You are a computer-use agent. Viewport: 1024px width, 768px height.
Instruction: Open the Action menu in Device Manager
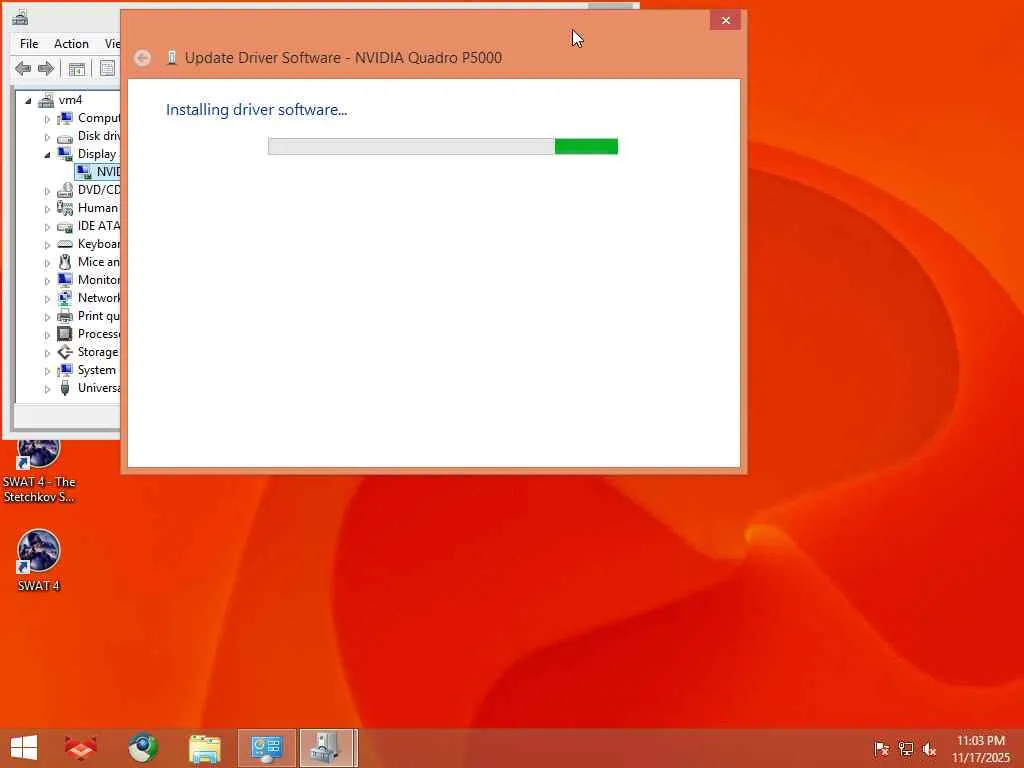[71, 44]
